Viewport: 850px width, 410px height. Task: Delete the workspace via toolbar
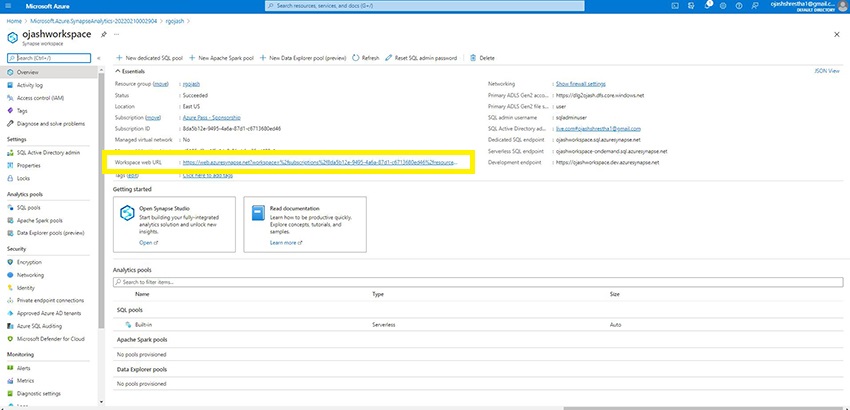pos(482,58)
